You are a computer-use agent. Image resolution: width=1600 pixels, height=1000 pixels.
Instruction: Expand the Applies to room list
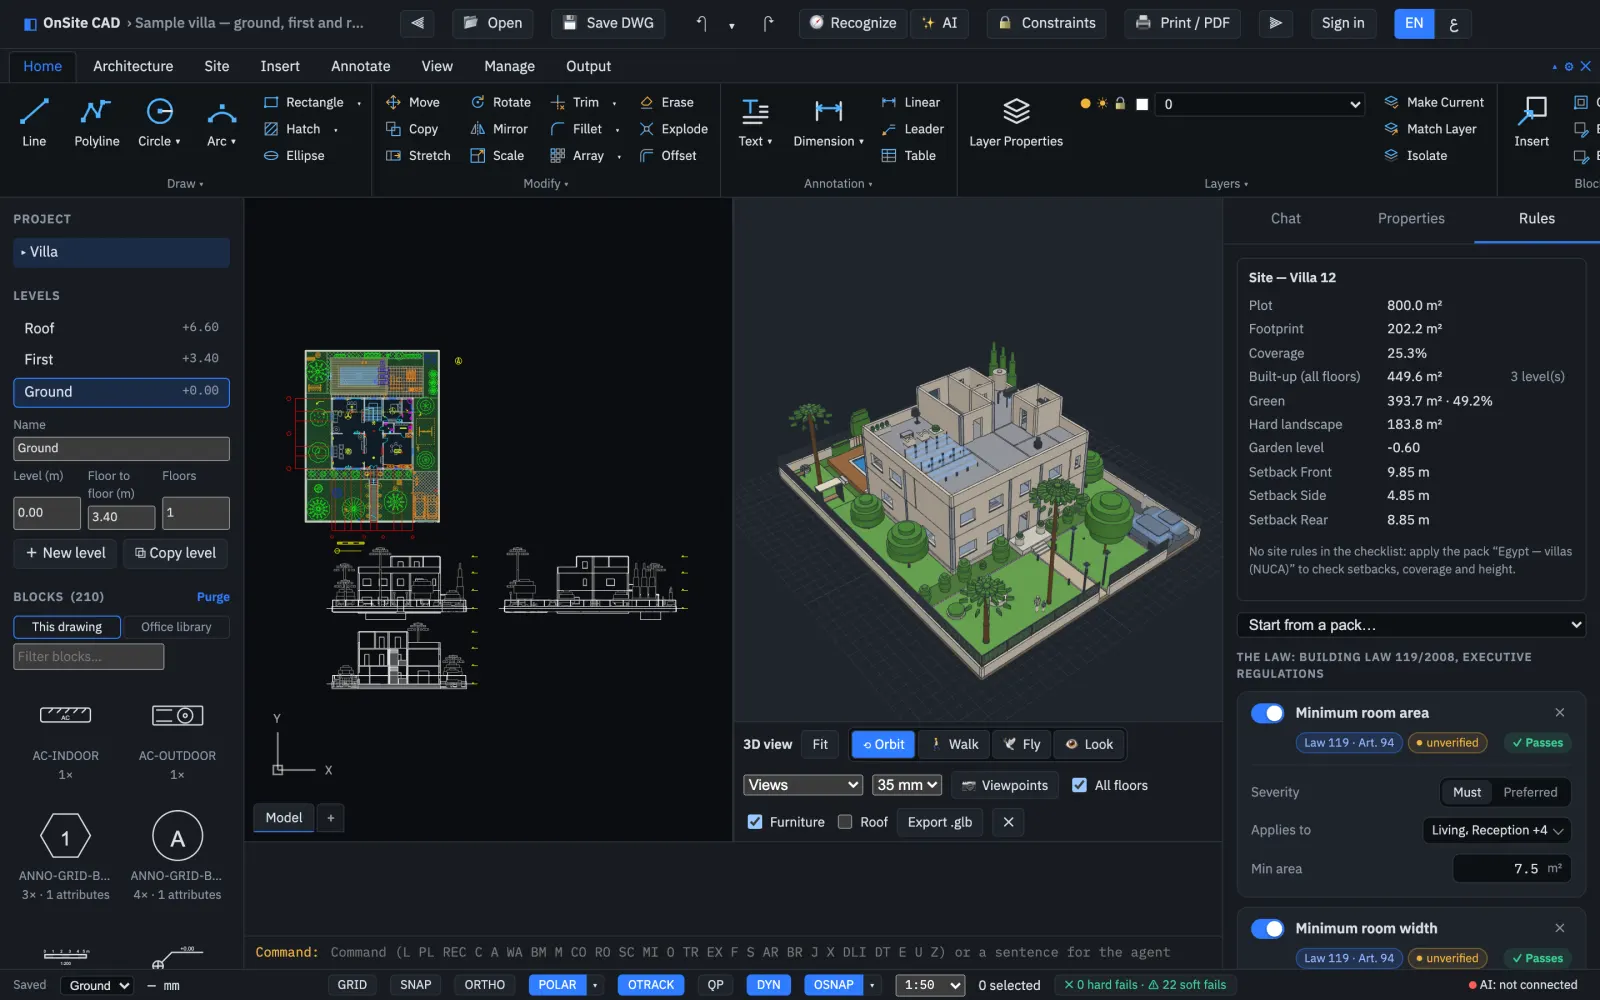coord(1497,830)
